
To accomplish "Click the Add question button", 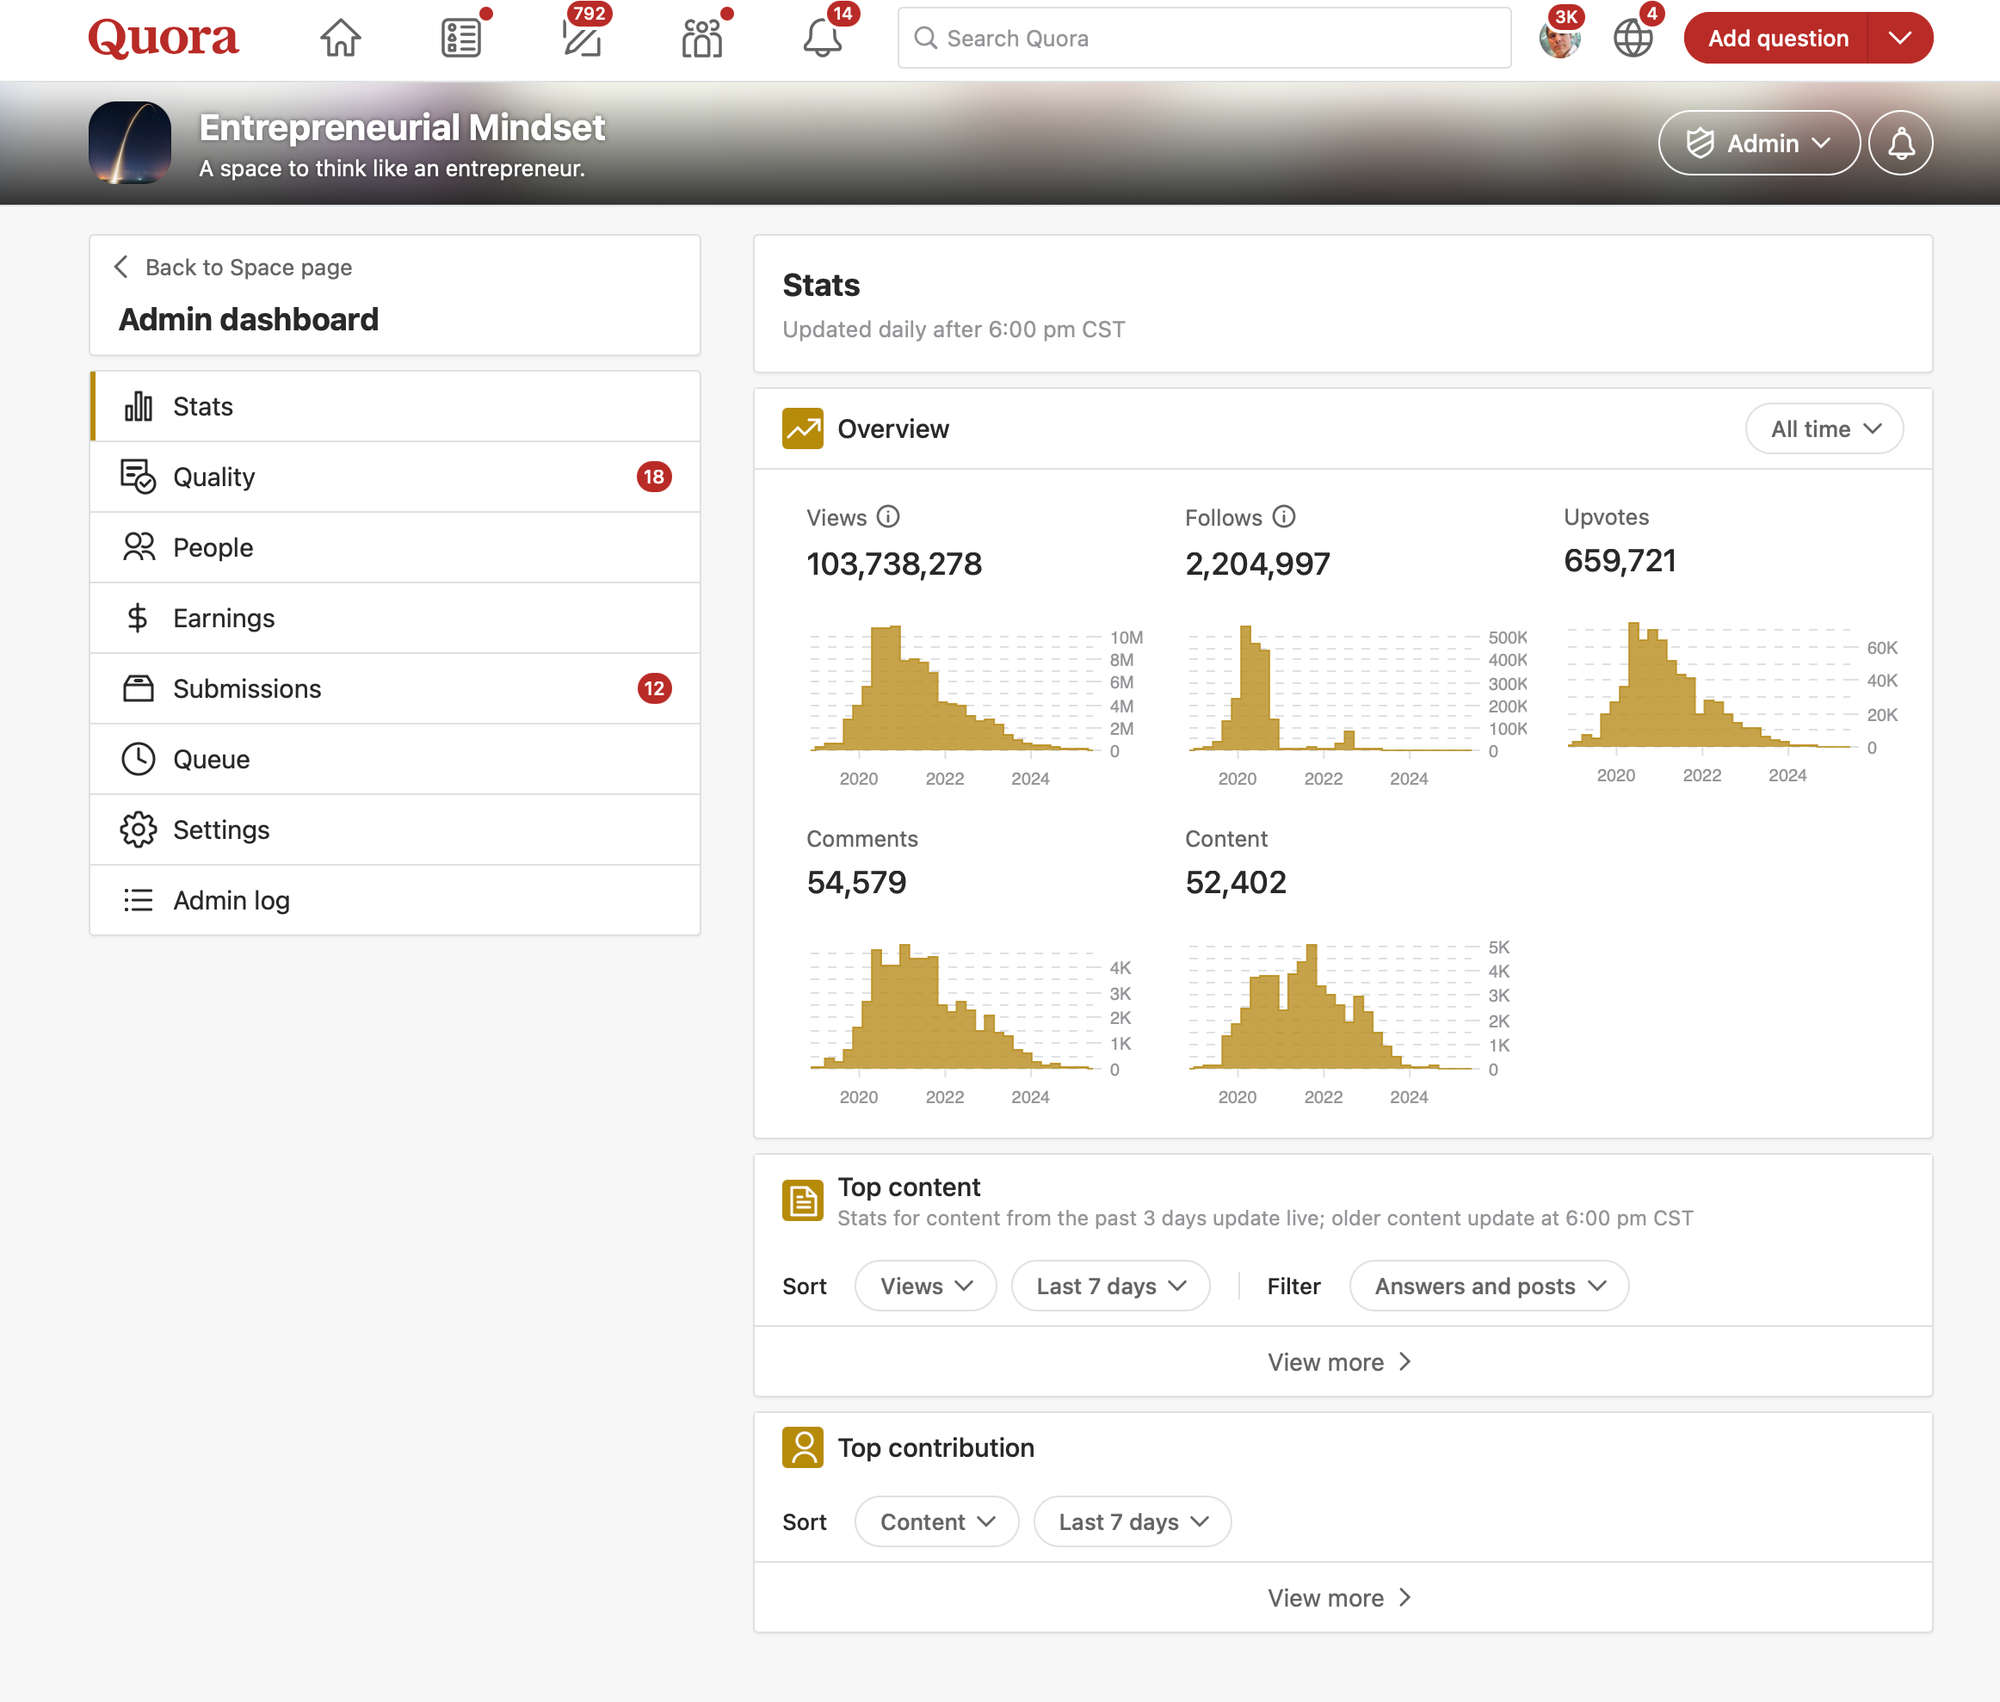I will (x=1776, y=38).
